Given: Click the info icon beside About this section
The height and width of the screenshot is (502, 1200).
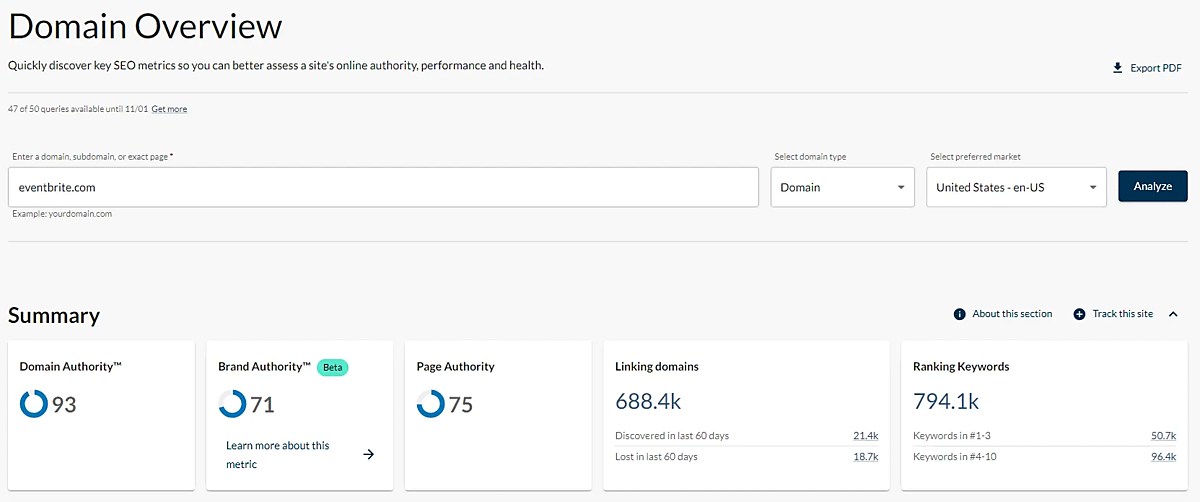Looking at the screenshot, I should coord(959,314).
